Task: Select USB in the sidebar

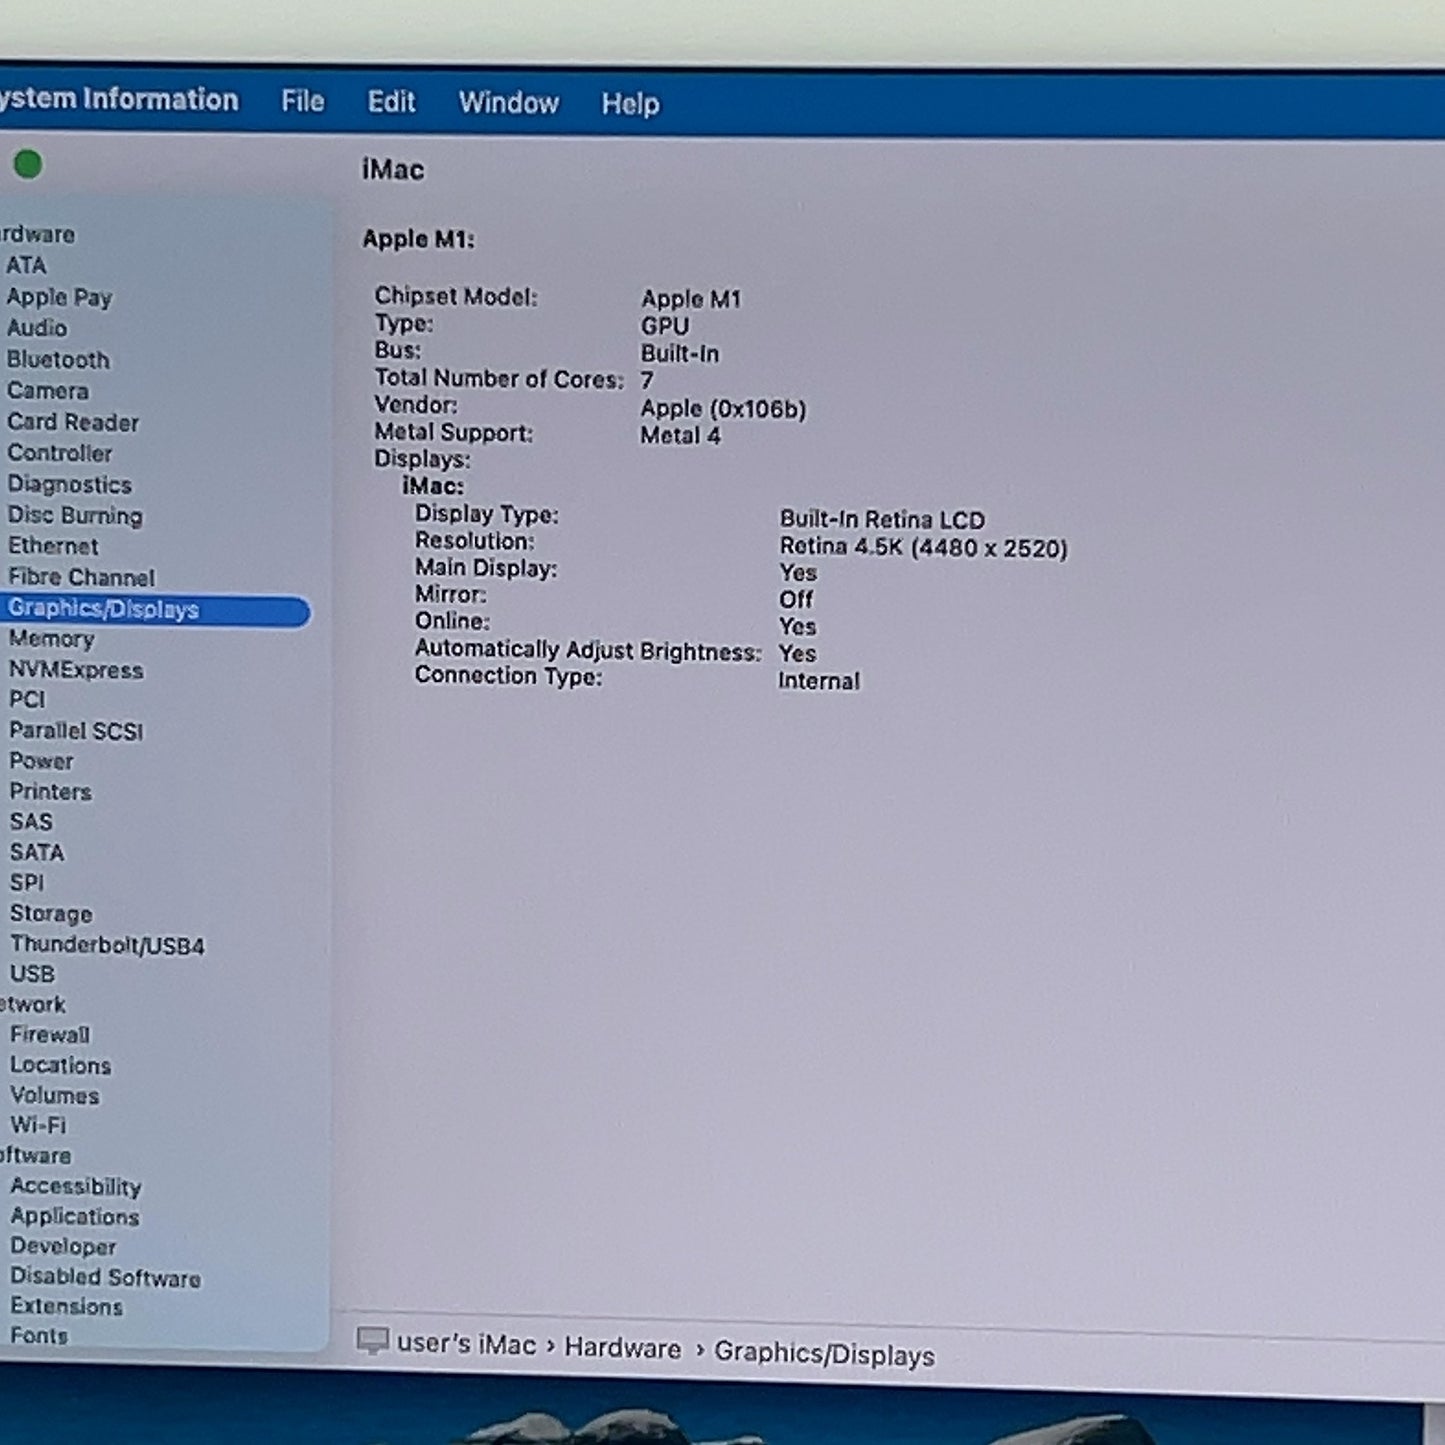Action: pyautogui.click(x=32, y=974)
